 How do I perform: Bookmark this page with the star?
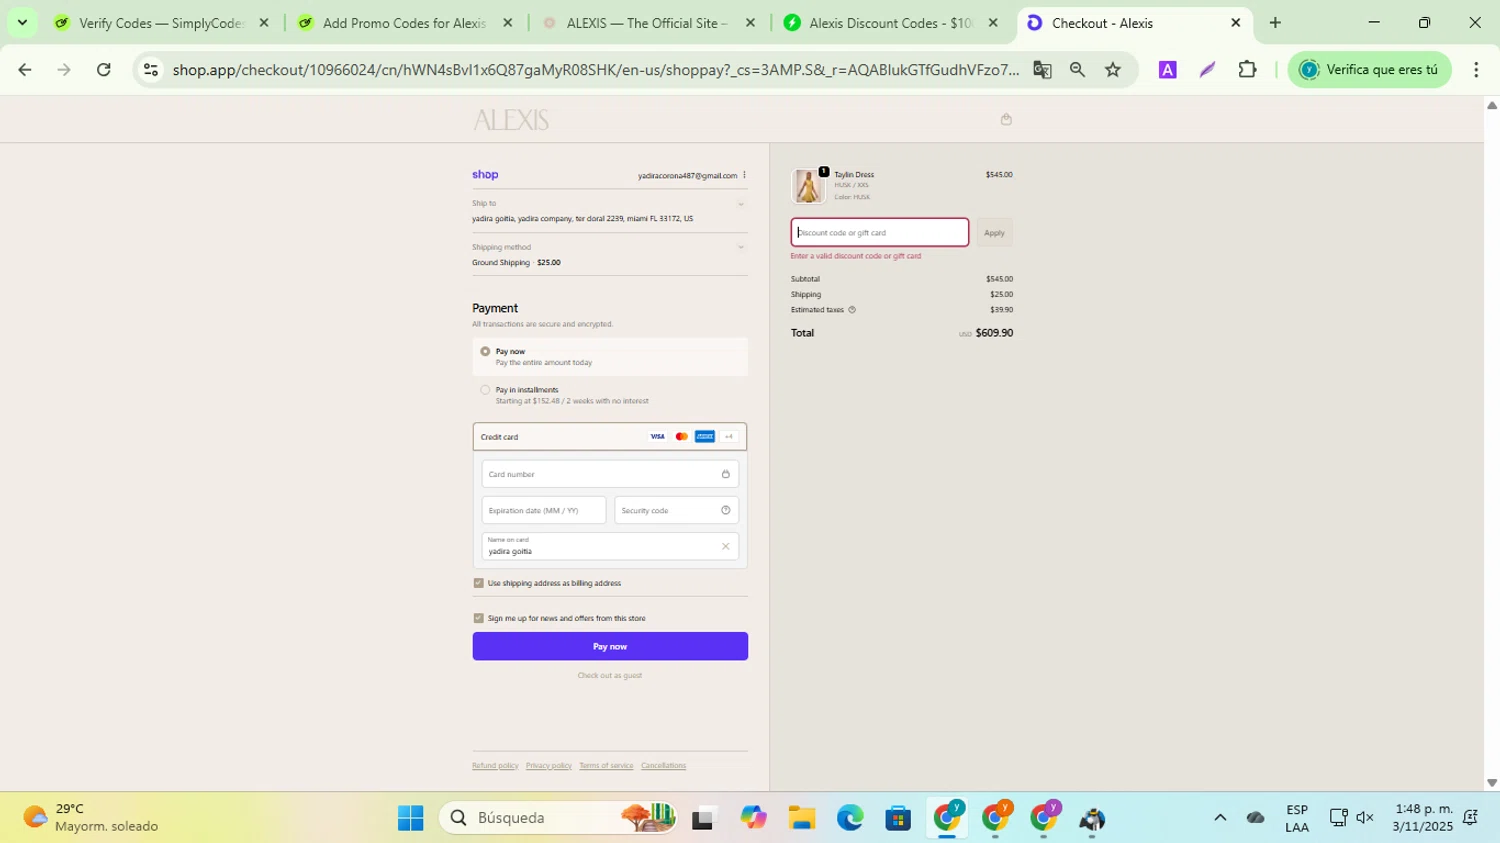1113,69
